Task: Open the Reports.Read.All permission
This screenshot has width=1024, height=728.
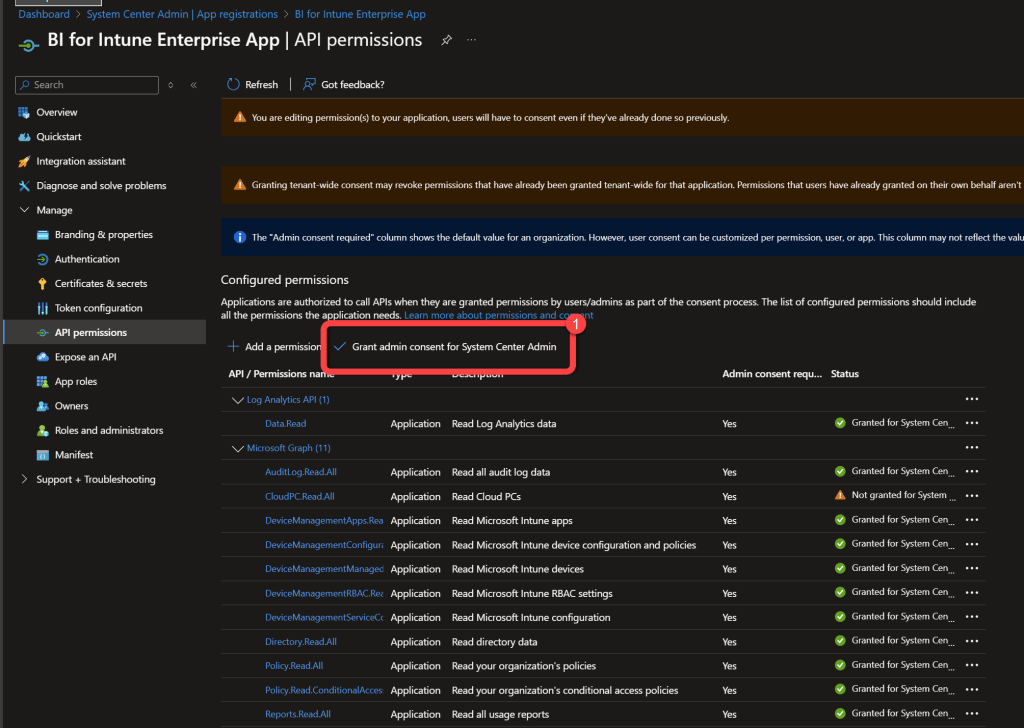Action: pyautogui.click(x=298, y=714)
